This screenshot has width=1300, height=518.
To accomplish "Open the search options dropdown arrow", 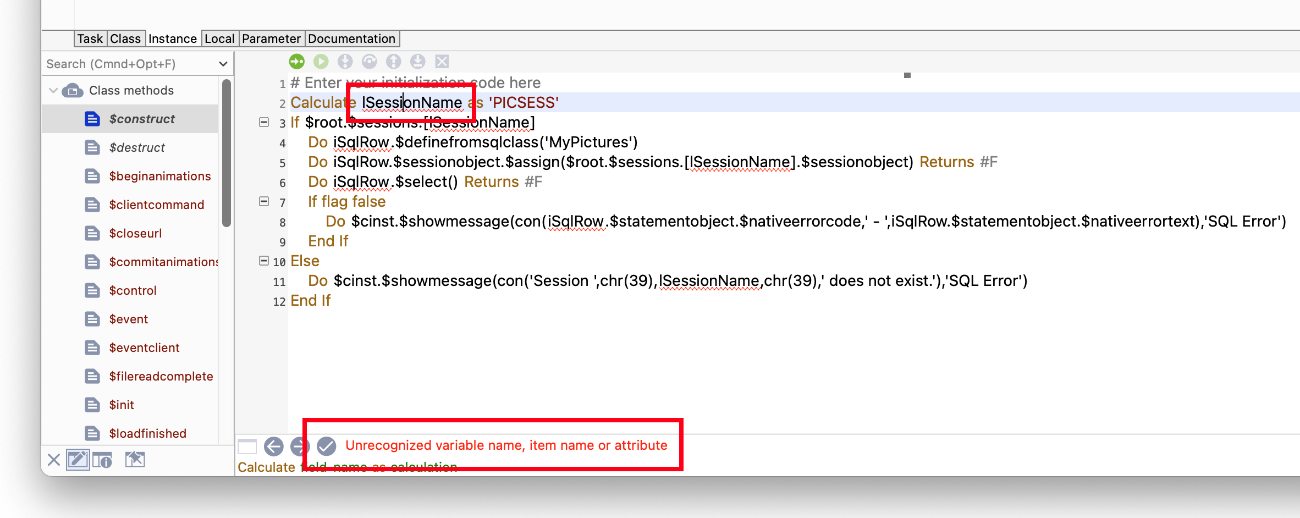I will [223, 64].
